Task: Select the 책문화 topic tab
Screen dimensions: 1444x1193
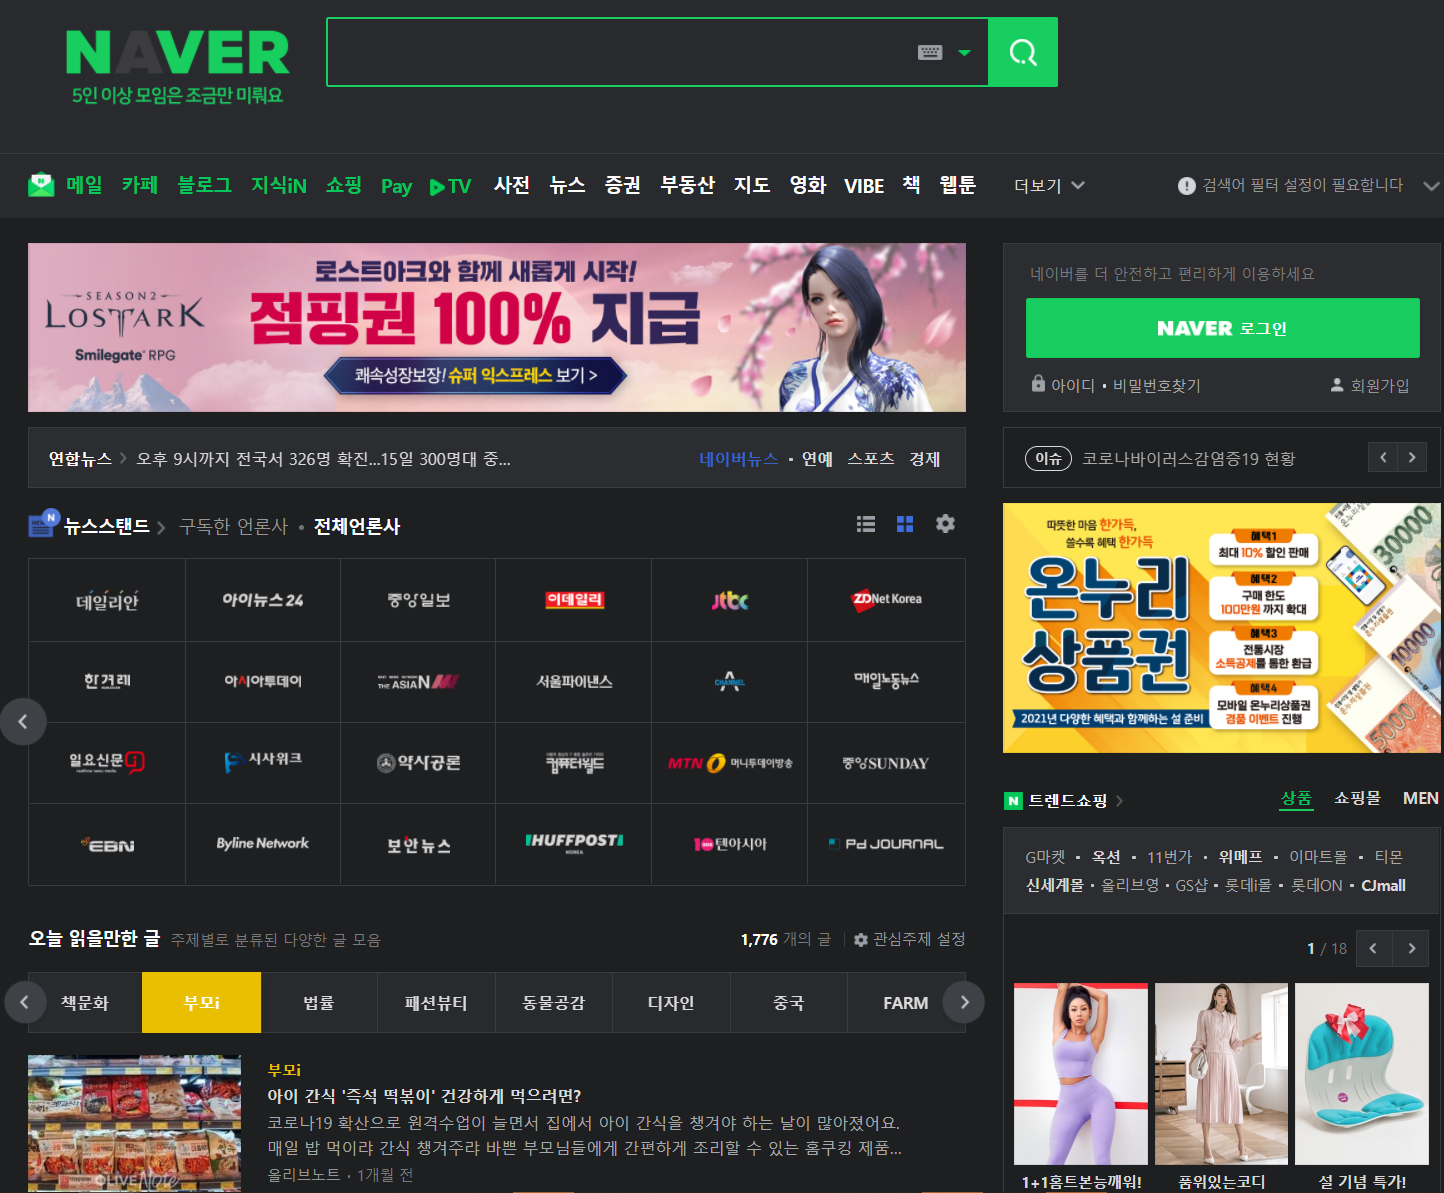Action: click(x=84, y=1002)
